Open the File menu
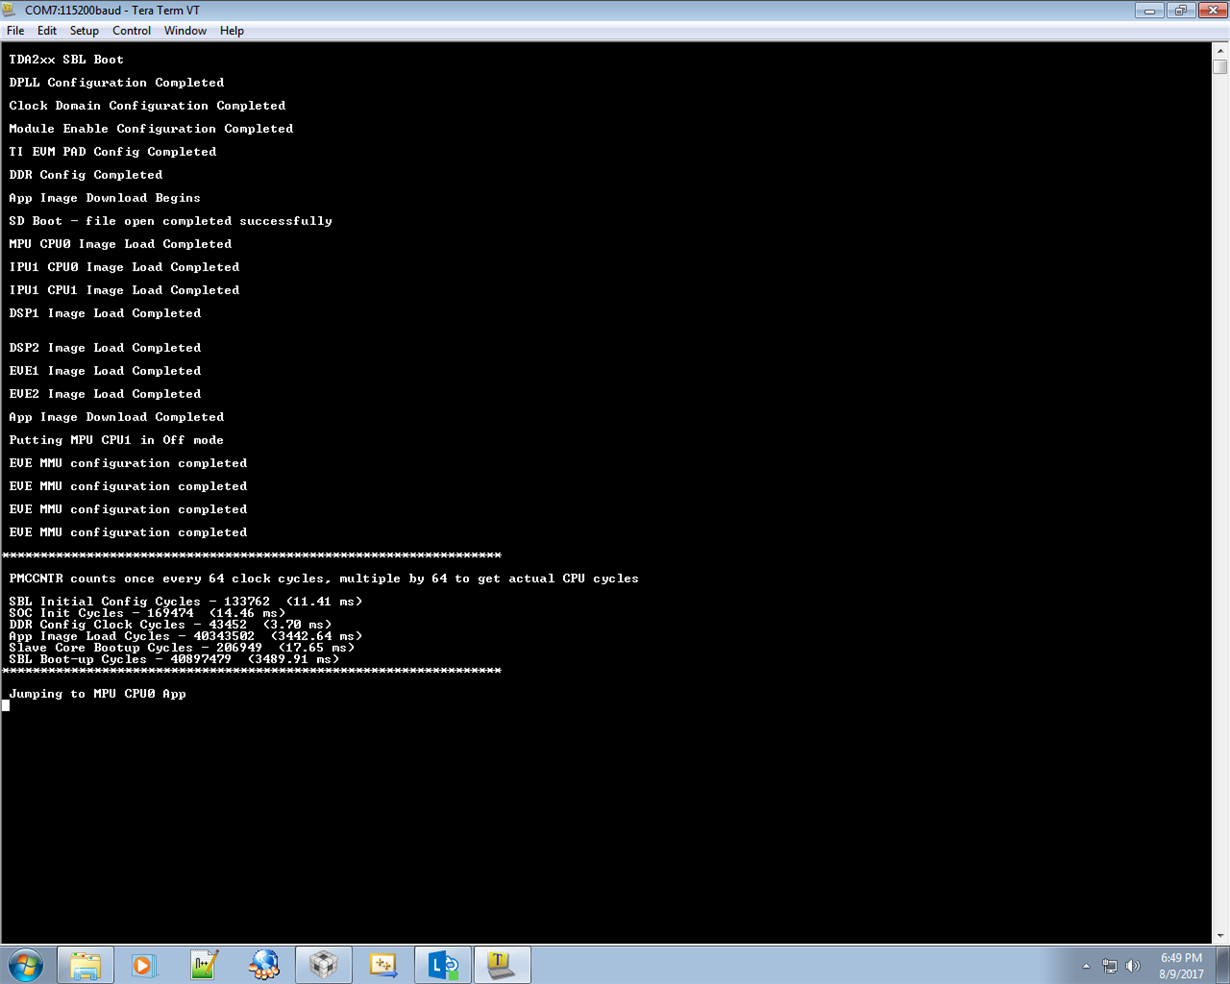The image size is (1230, 984). click(16, 31)
